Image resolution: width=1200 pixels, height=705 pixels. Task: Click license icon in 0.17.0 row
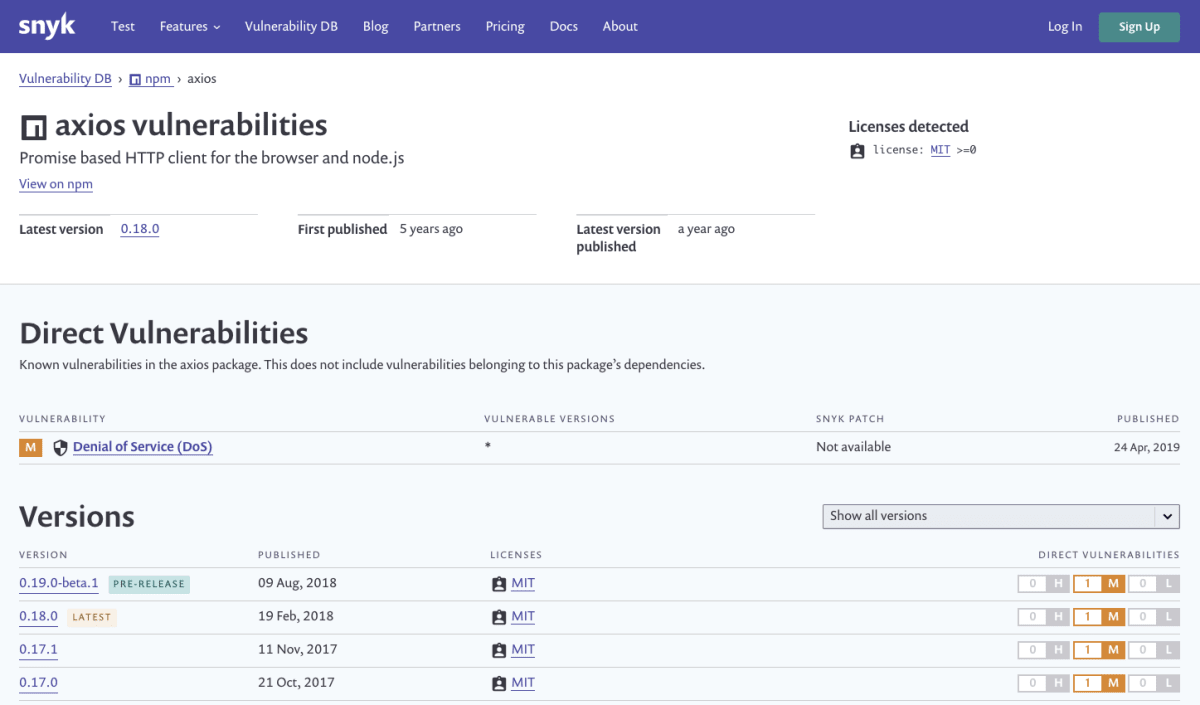click(x=499, y=684)
